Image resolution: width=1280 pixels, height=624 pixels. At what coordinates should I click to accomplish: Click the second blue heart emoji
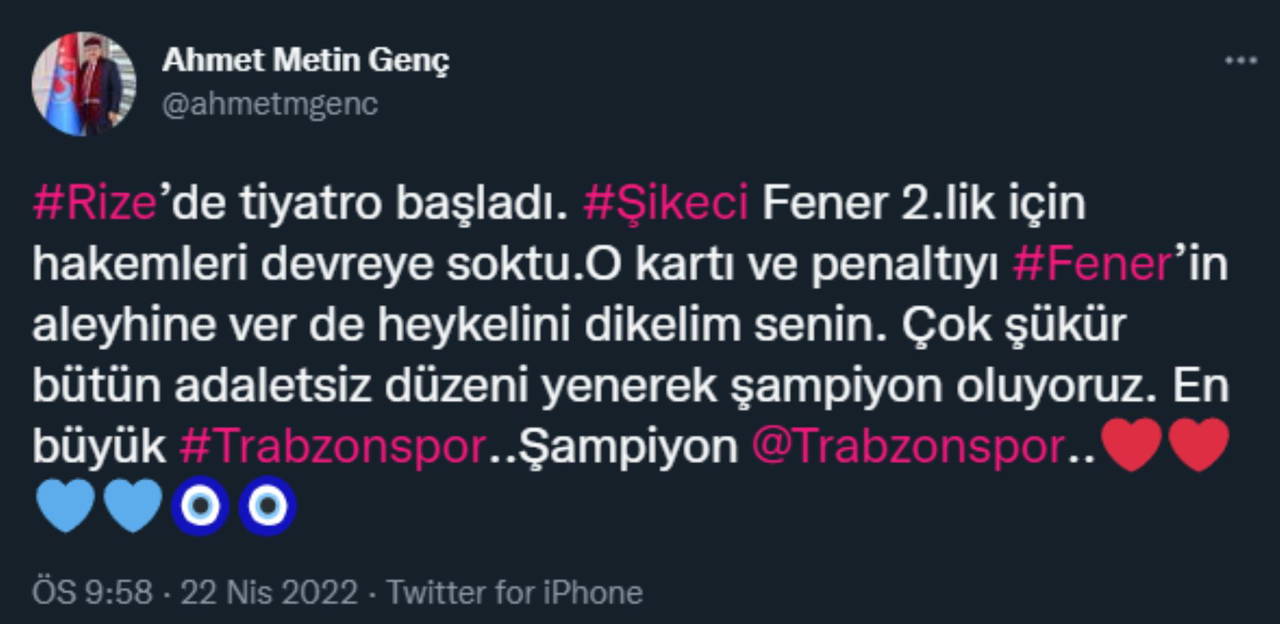tap(133, 506)
